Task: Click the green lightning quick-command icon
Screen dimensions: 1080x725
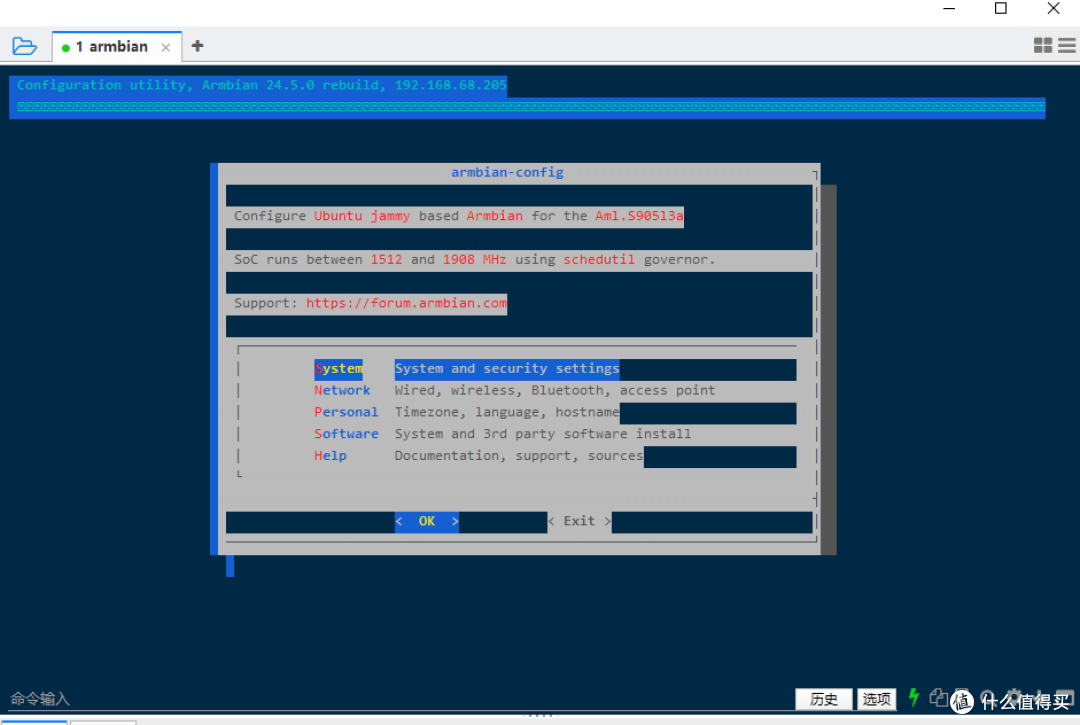Action: (x=914, y=697)
